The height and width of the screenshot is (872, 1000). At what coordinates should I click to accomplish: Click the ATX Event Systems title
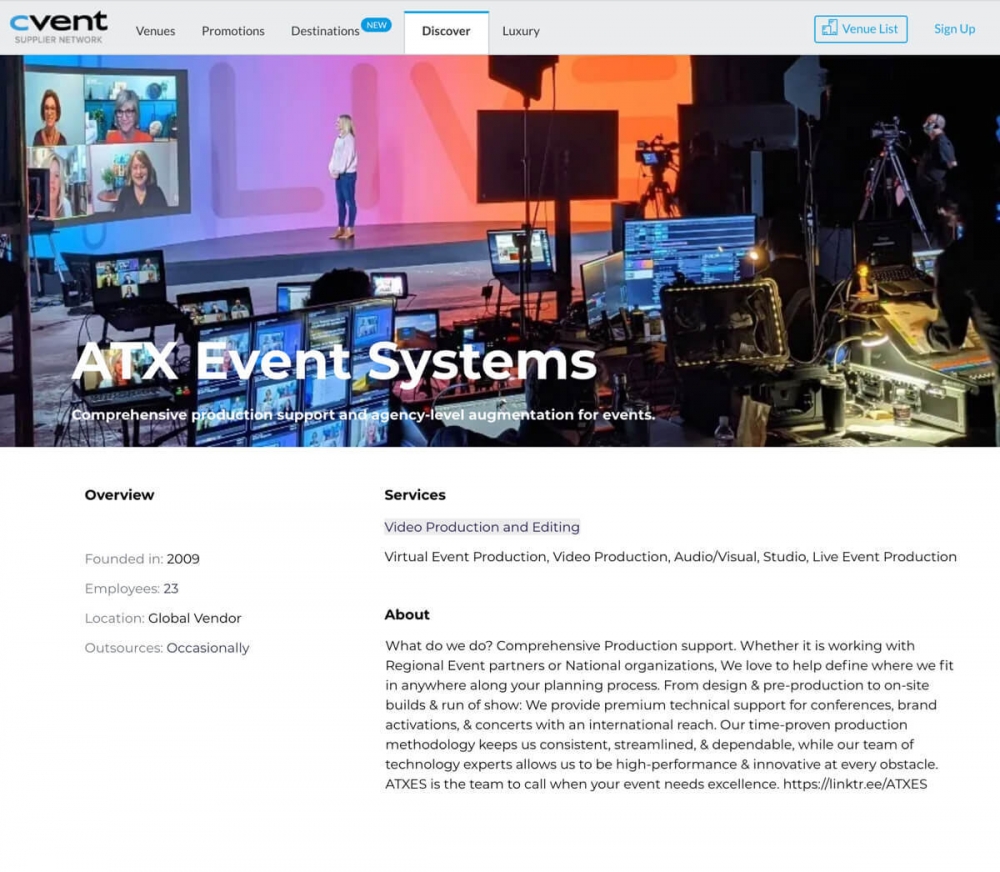click(334, 361)
